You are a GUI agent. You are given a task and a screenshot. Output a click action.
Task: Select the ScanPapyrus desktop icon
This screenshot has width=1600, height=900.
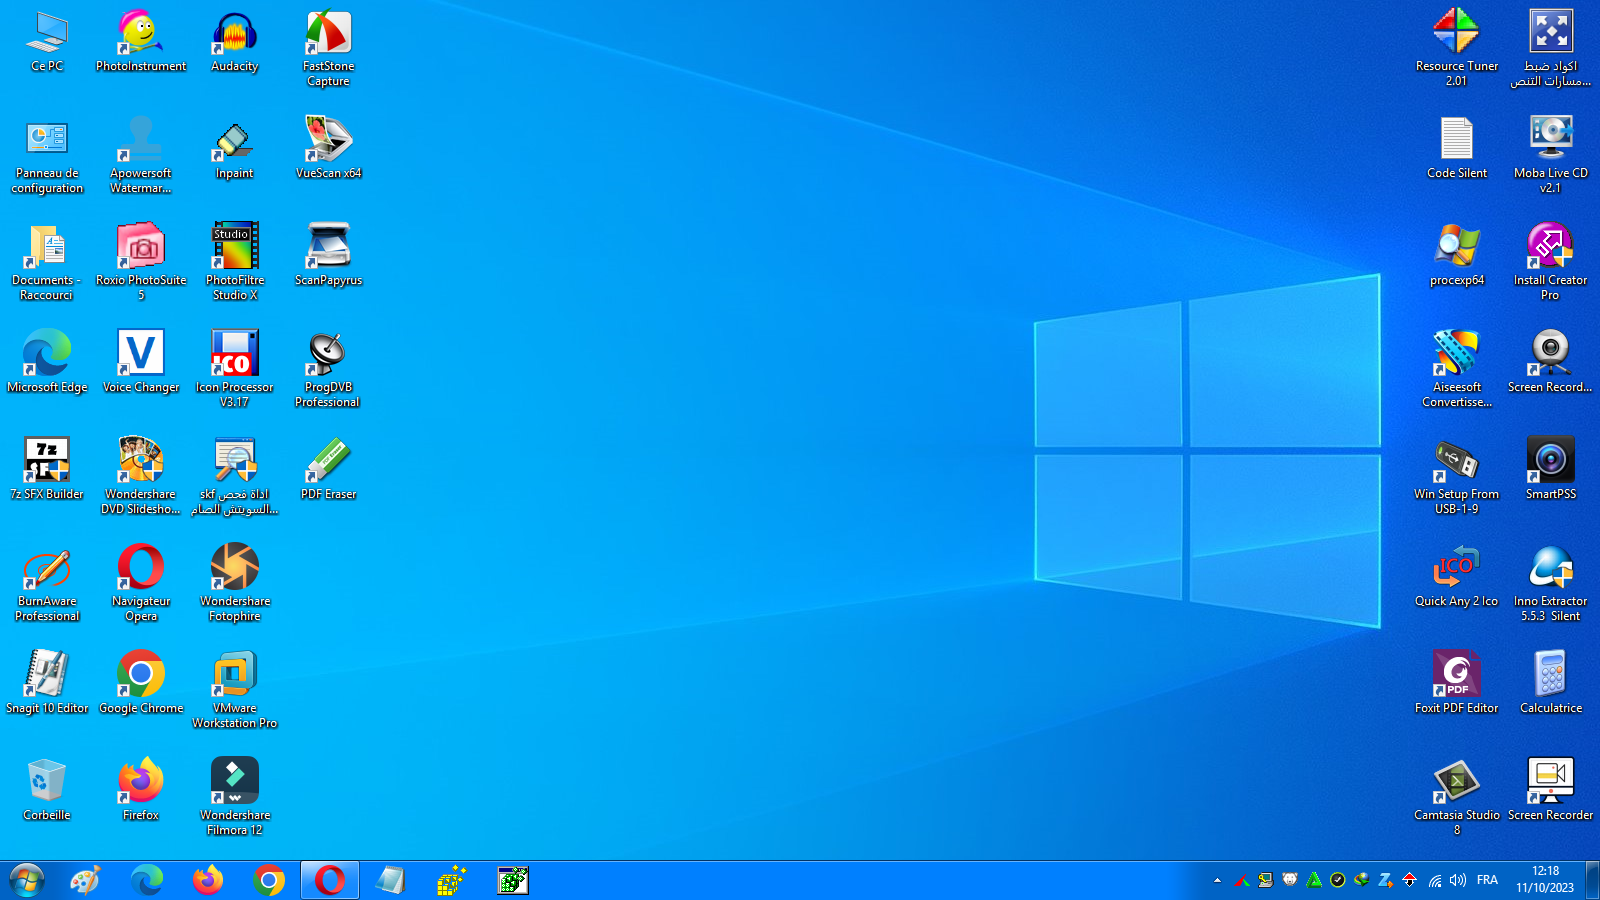click(x=328, y=256)
